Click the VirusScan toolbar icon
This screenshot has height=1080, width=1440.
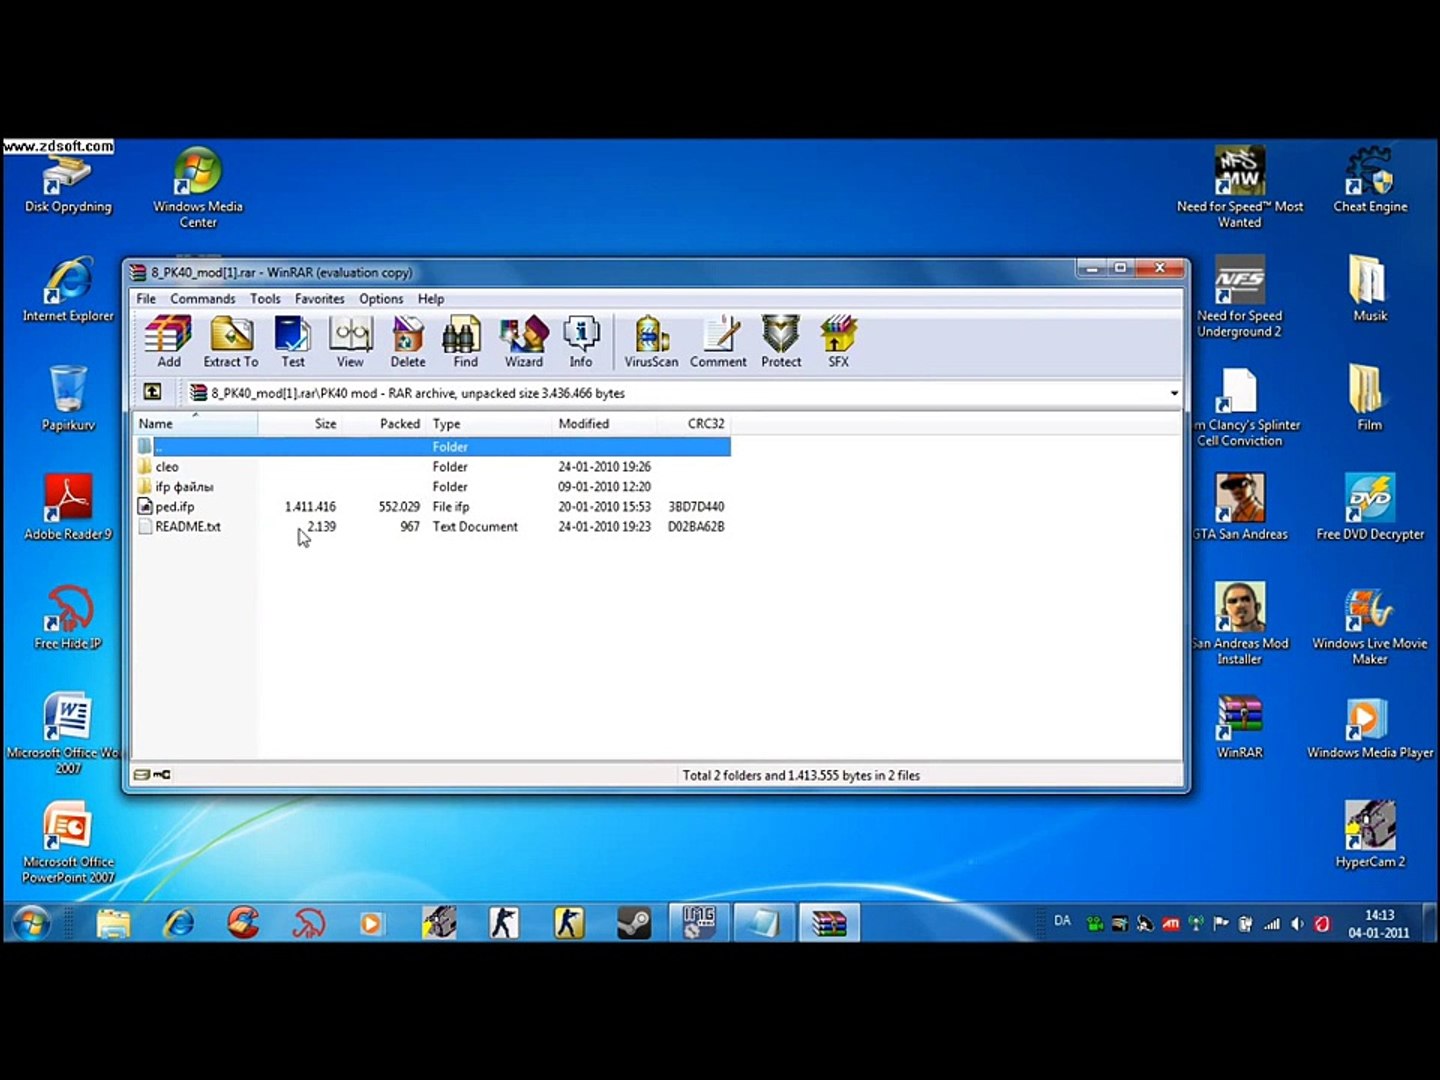651,341
